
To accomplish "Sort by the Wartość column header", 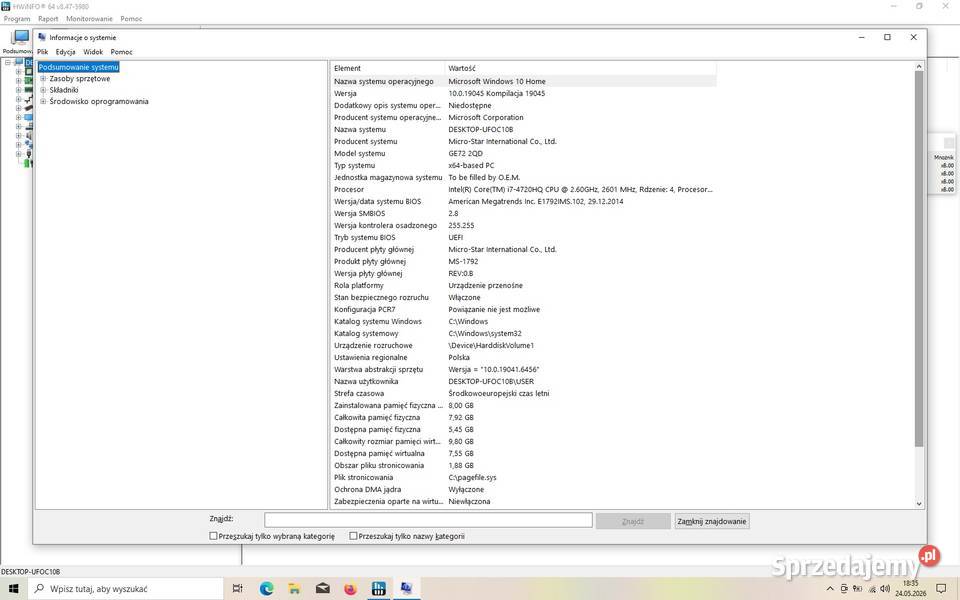I will click(580, 68).
